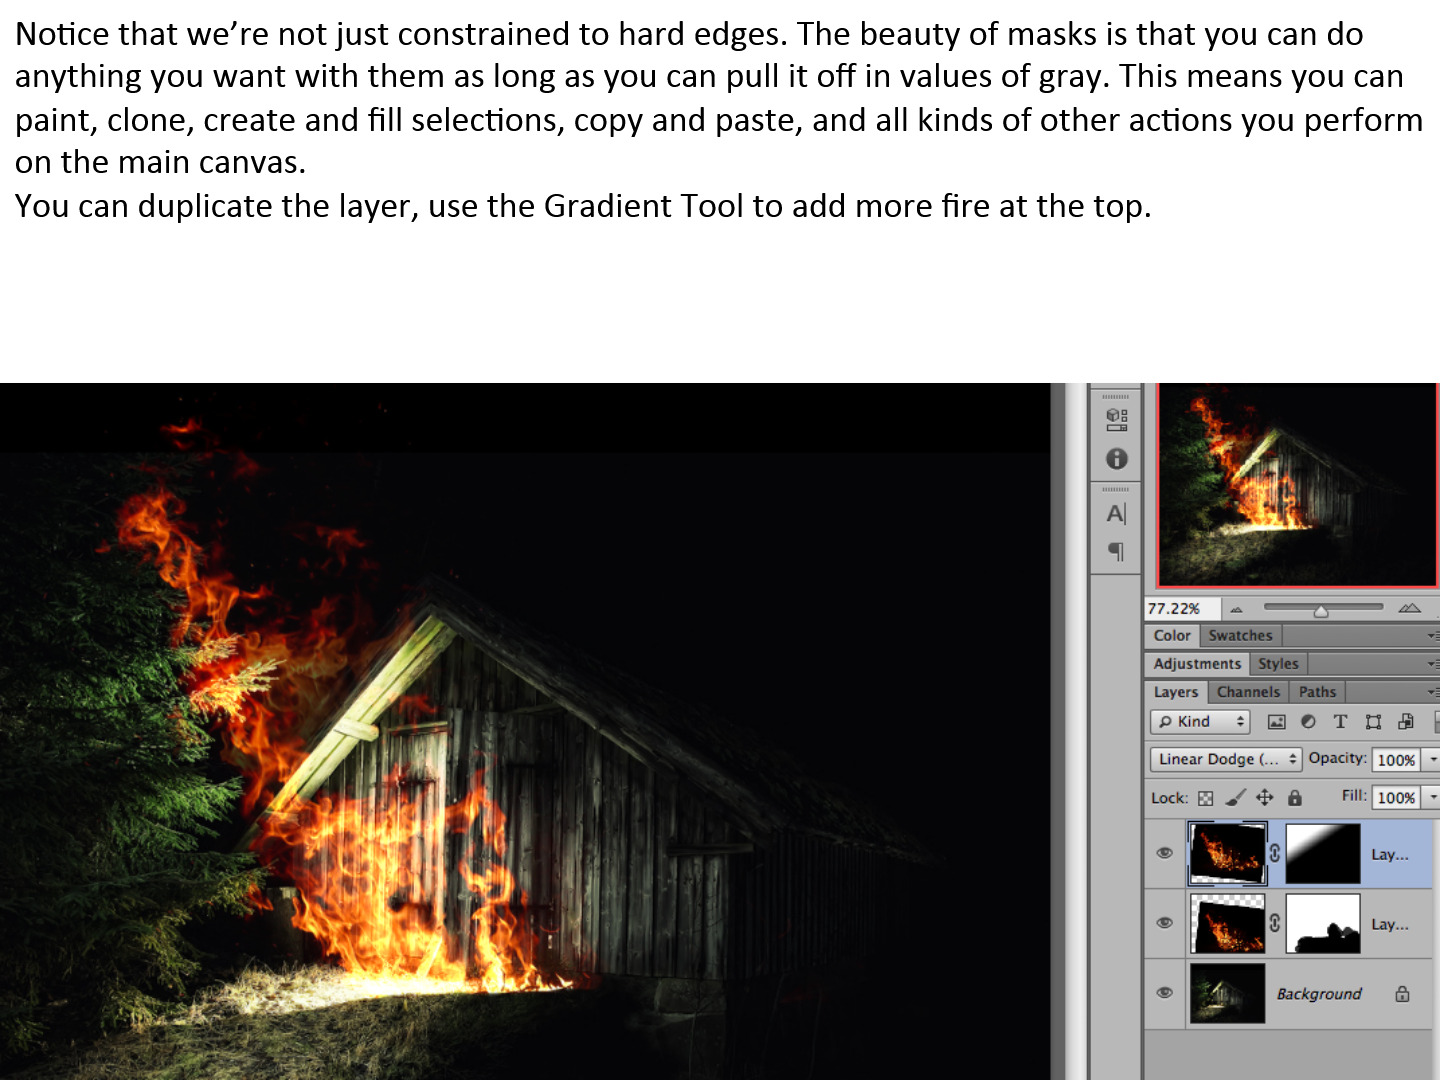The width and height of the screenshot is (1440, 1080).
Task: Toggle visibility of the middle fire layer
Action: click(1164, 923)
